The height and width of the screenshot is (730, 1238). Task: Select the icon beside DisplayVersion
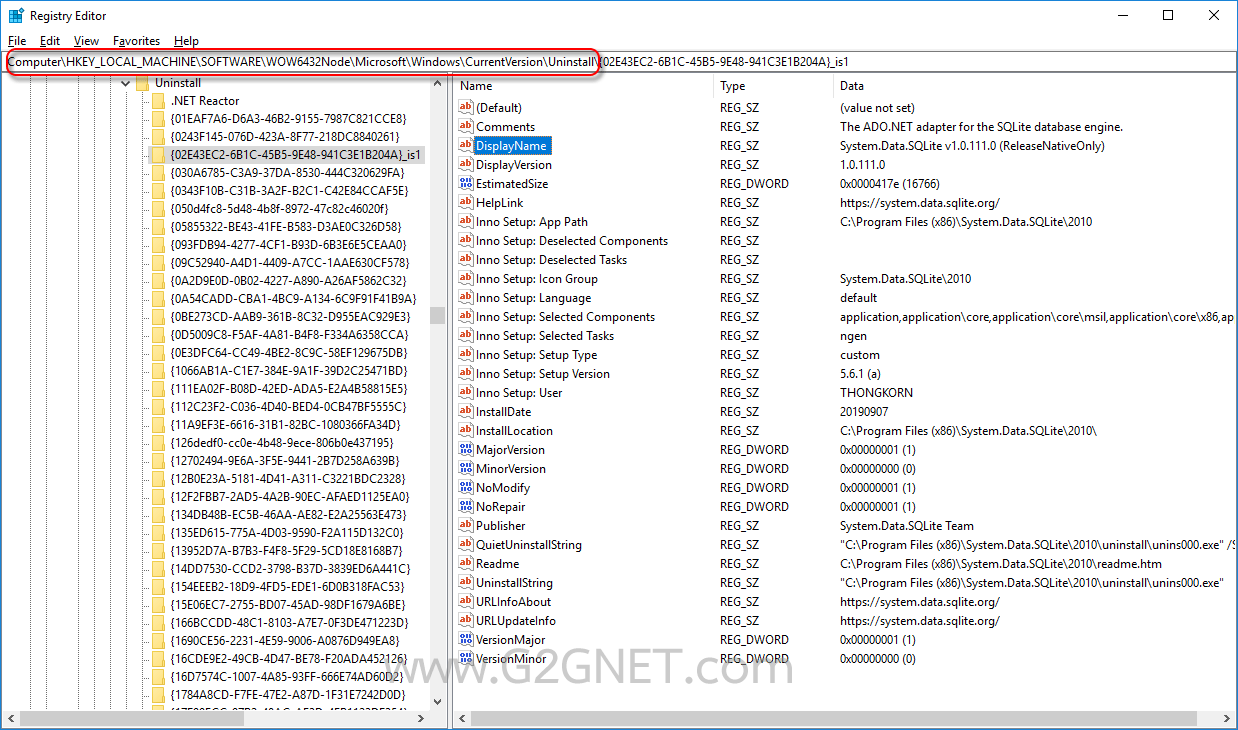[x=465, y=164]
